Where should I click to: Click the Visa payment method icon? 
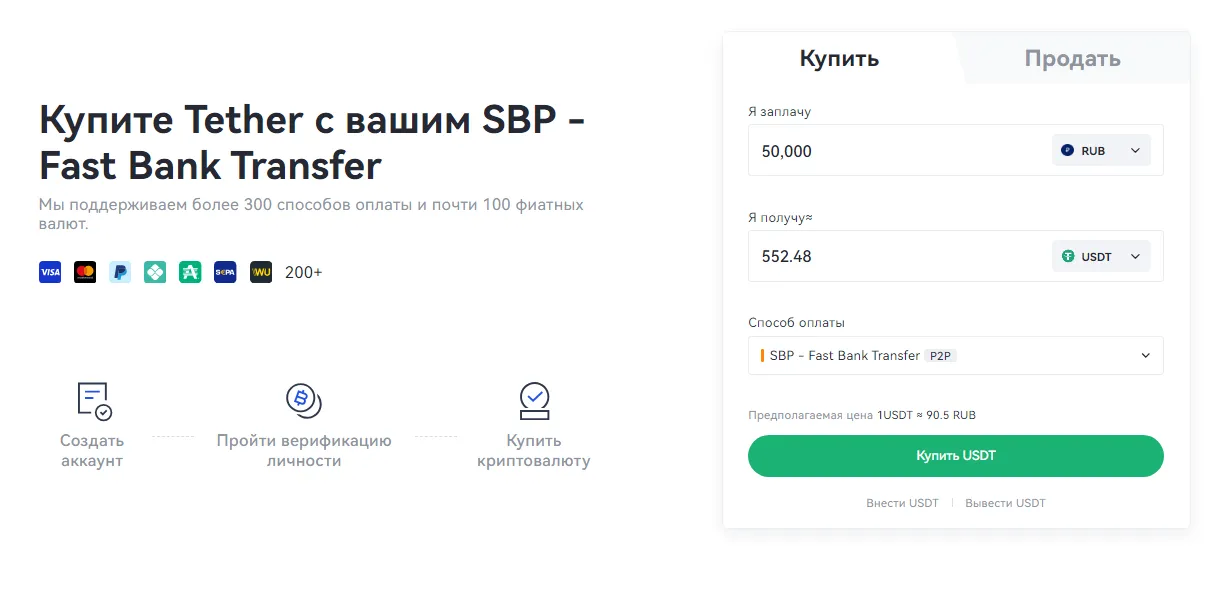50,271
